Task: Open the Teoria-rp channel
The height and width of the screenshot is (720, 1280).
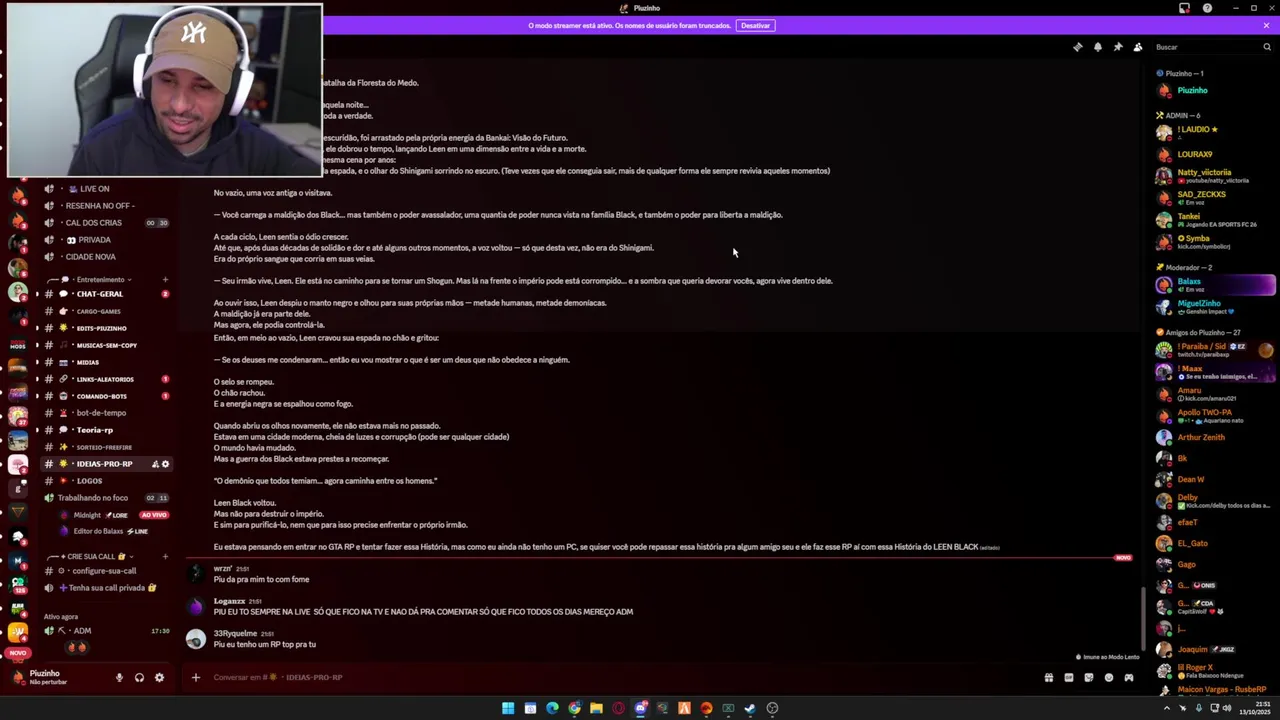Action: click(105, 430)
